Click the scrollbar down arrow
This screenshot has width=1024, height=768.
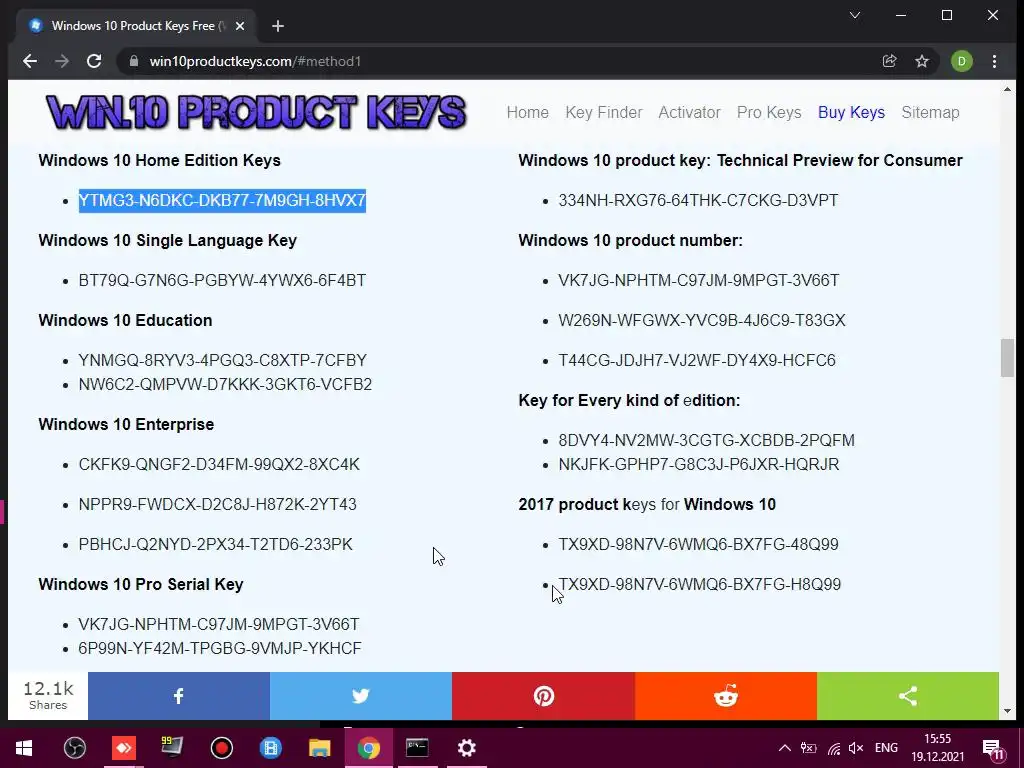click(x=1007, y=711)
